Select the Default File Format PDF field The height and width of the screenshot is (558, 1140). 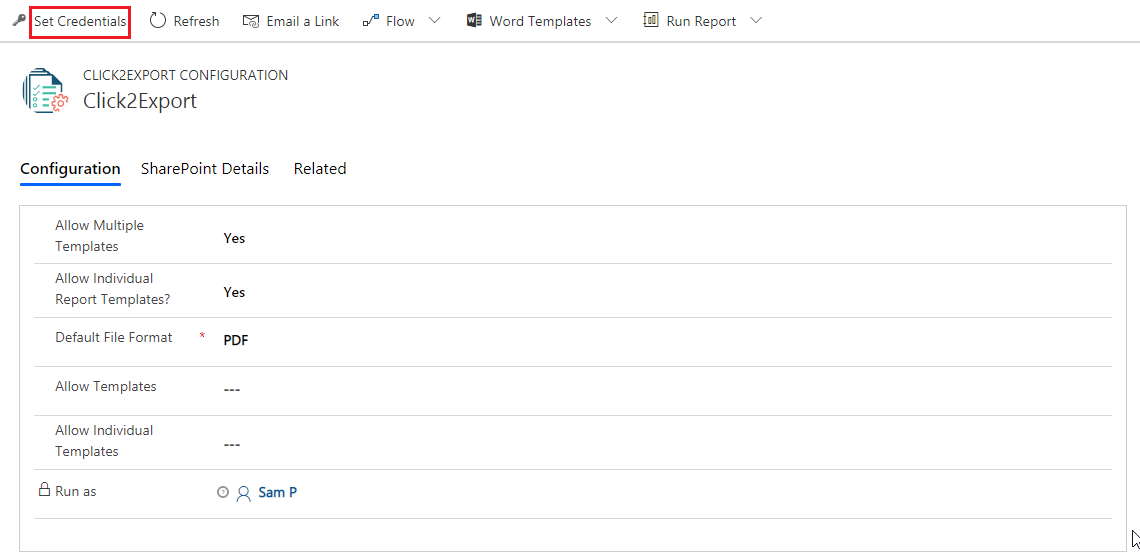coord(236,340)
